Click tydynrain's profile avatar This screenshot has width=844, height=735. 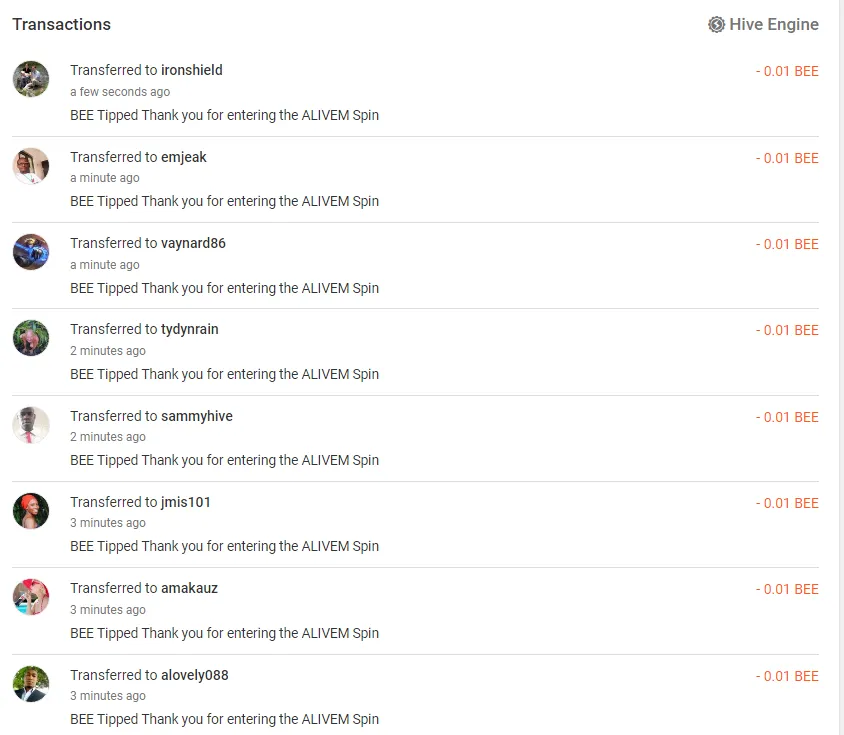pos(31,338)
